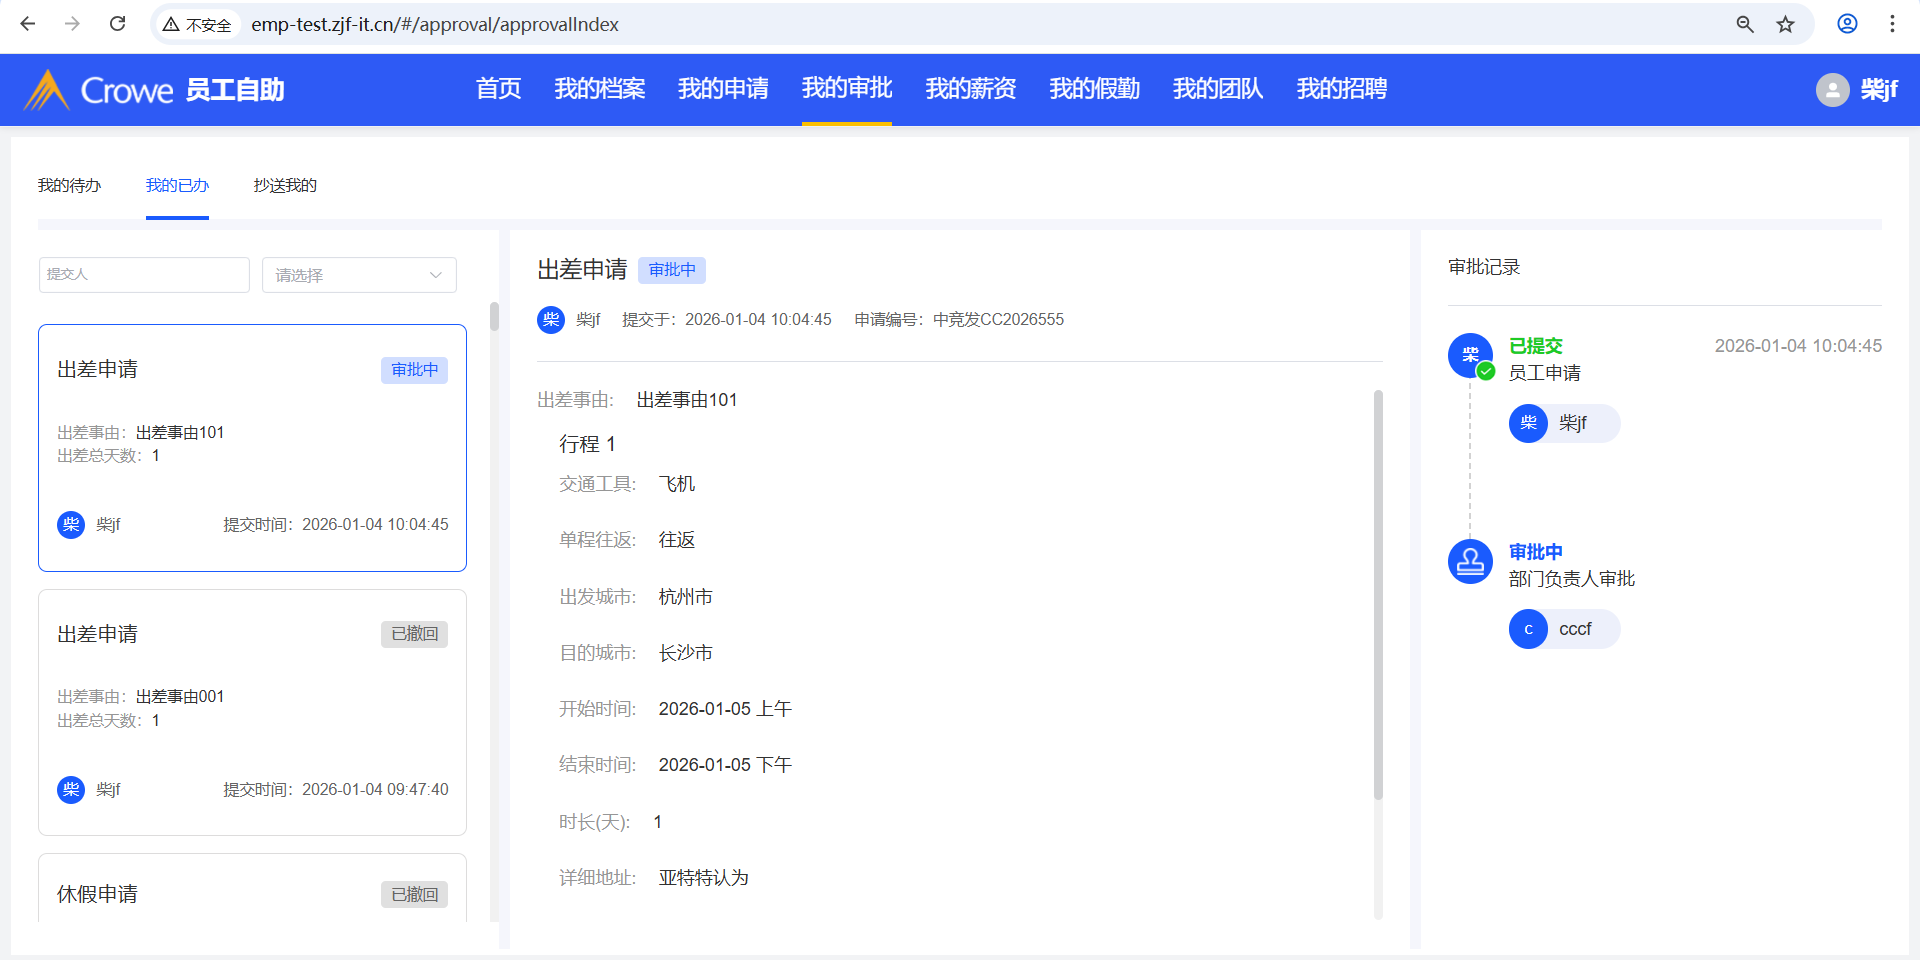The image size is (1920, 960).
Task: Click the browser back arrow
Action: (28, 24)
